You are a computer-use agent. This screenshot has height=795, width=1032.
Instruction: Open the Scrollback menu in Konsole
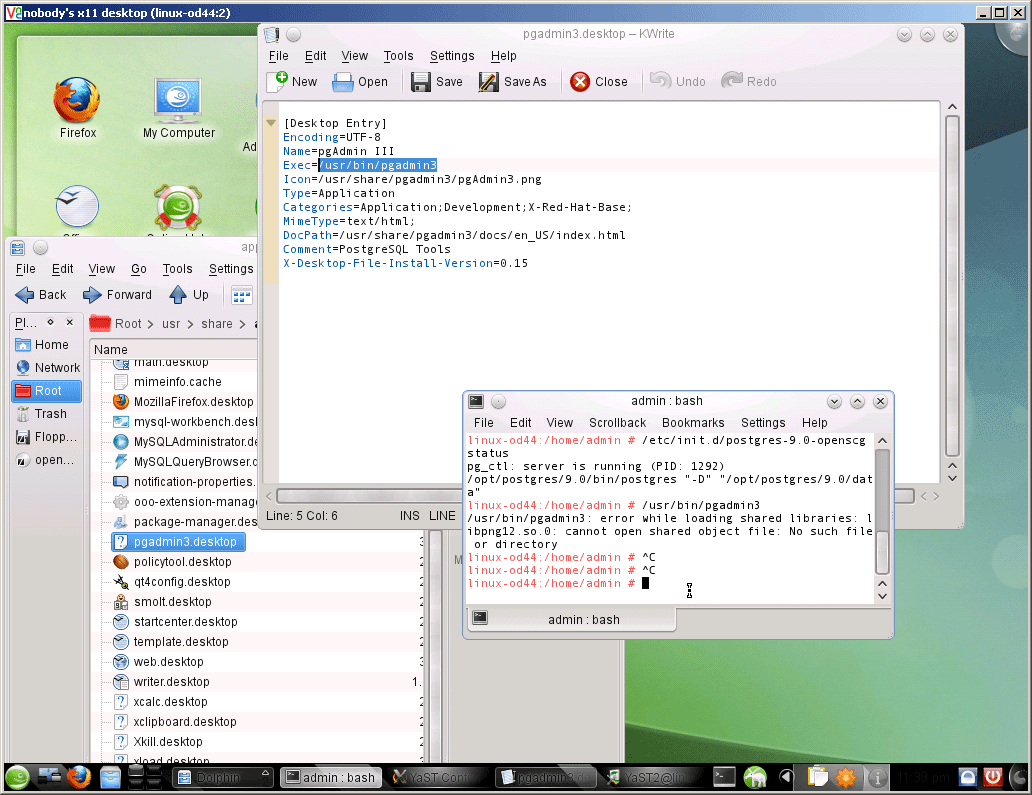617,423
